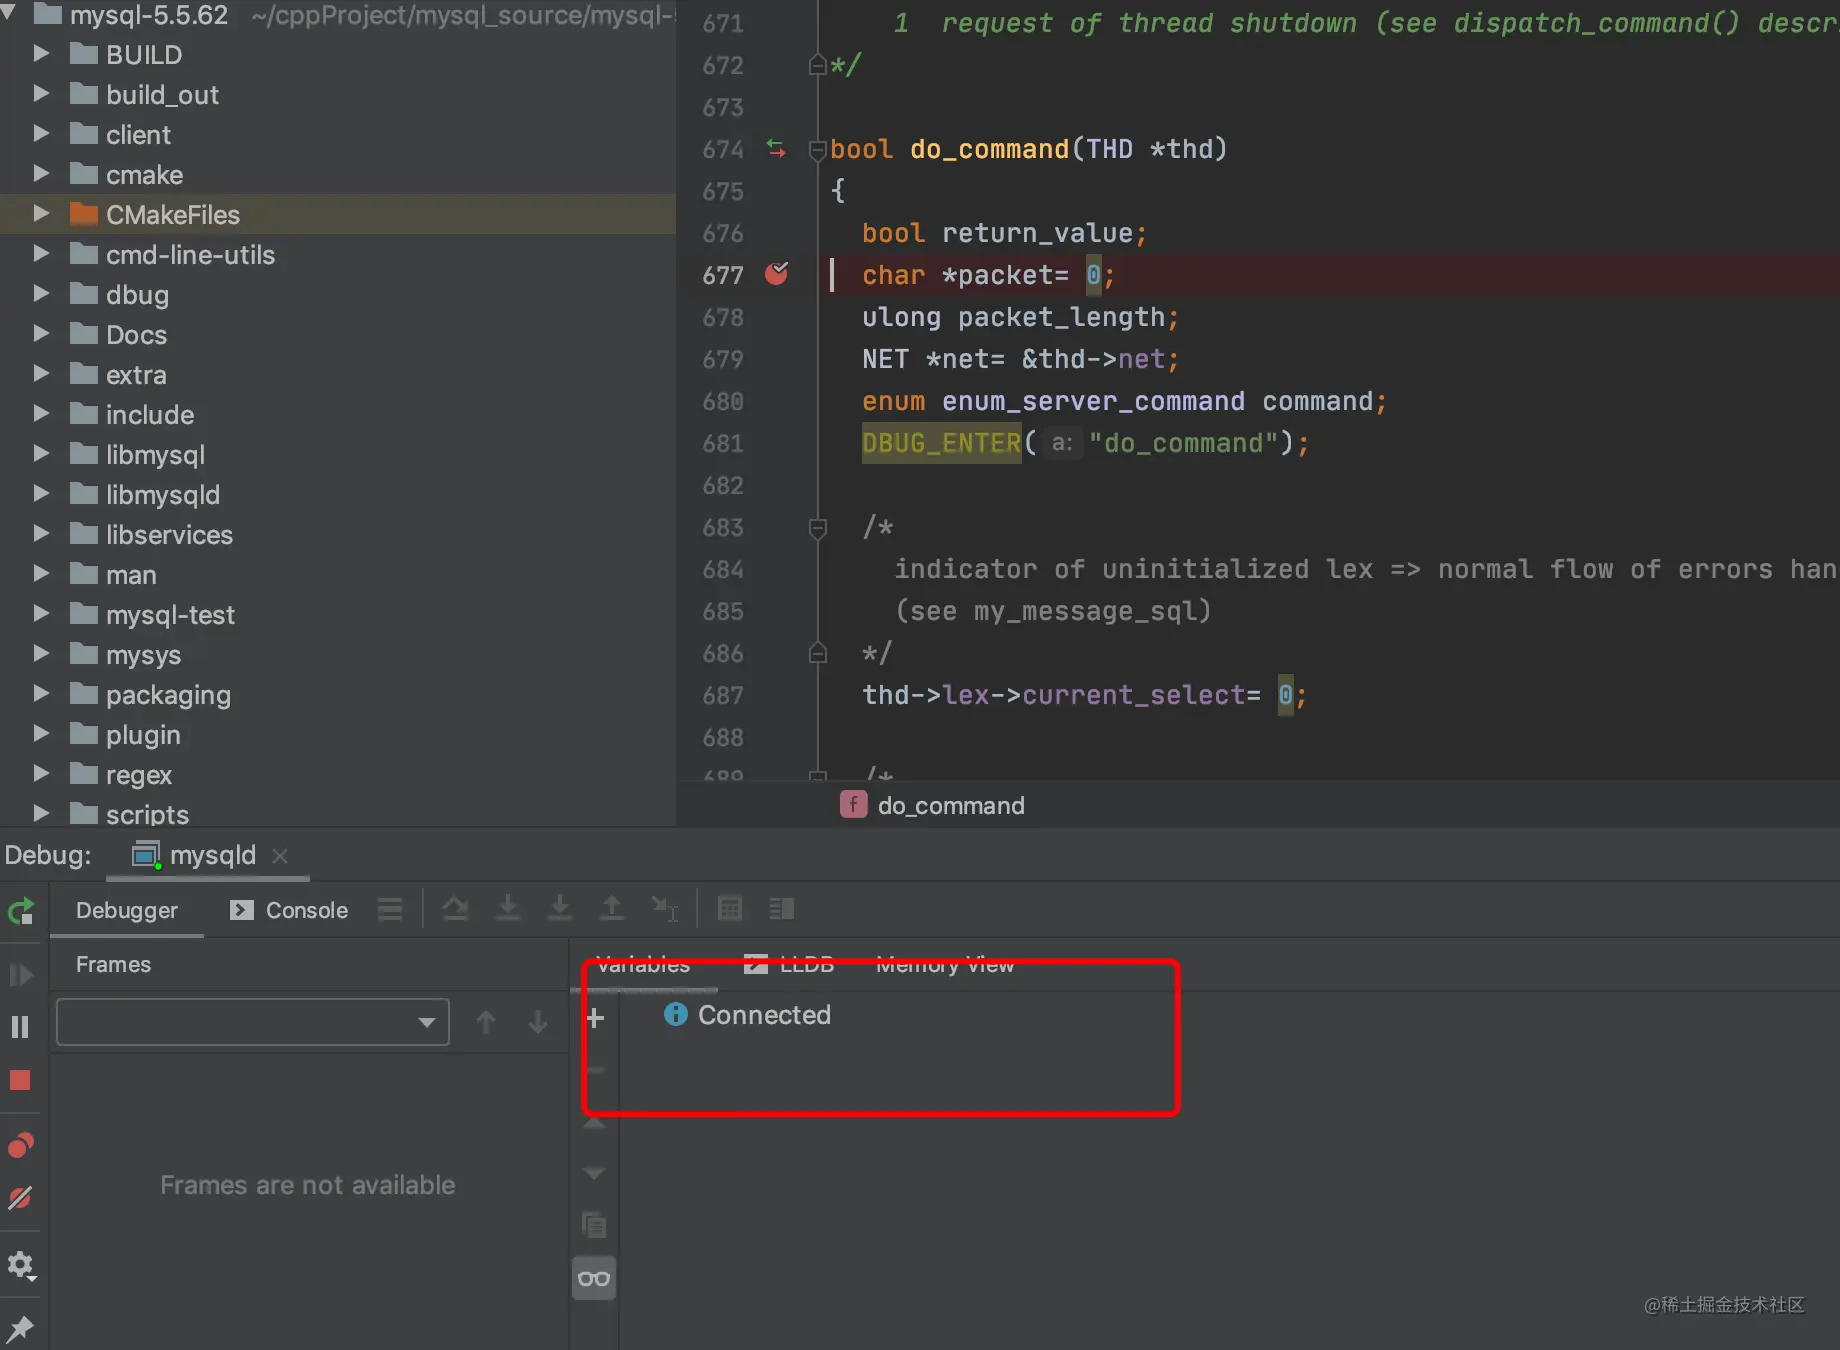Expand the BUILD folder
This screenshot has width=1840, height=1350.
point(41,53)
